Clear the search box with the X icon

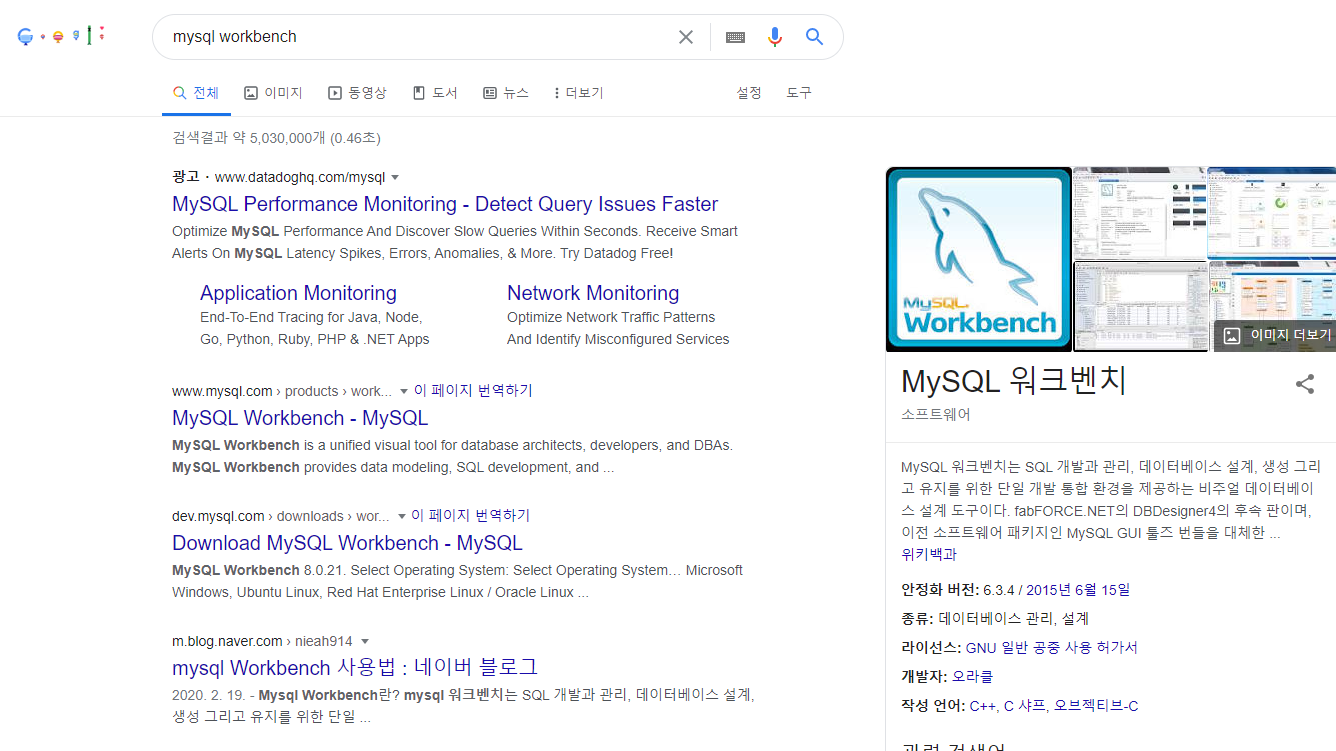point(686,37)
